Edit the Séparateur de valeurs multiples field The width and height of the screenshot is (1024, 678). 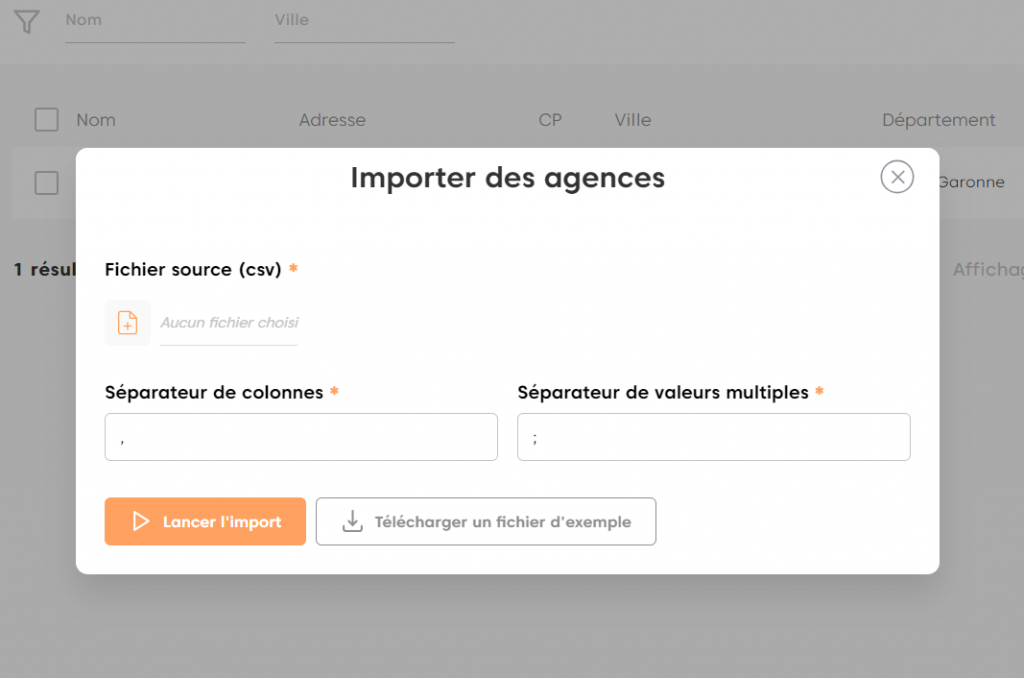coord(713,437)
